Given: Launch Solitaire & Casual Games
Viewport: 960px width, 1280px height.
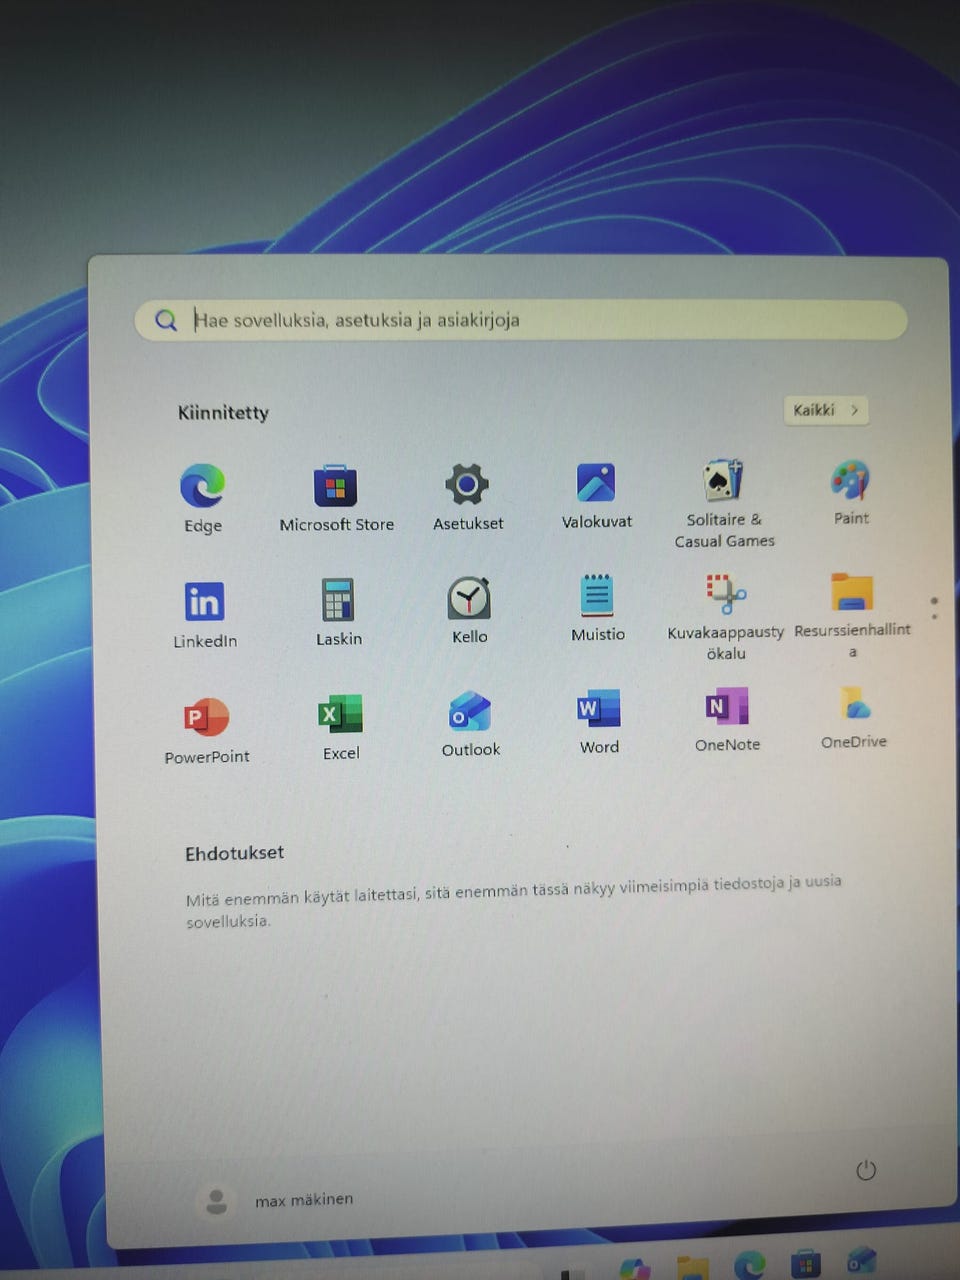Looking at the screenshot, I should pyautogui.click(x=724, y=503).
